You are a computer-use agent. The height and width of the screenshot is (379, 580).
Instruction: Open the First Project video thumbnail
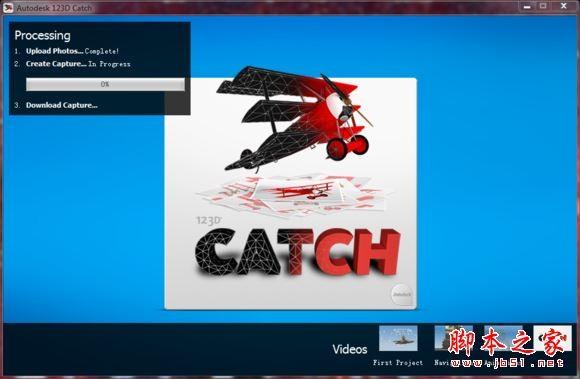398,338
